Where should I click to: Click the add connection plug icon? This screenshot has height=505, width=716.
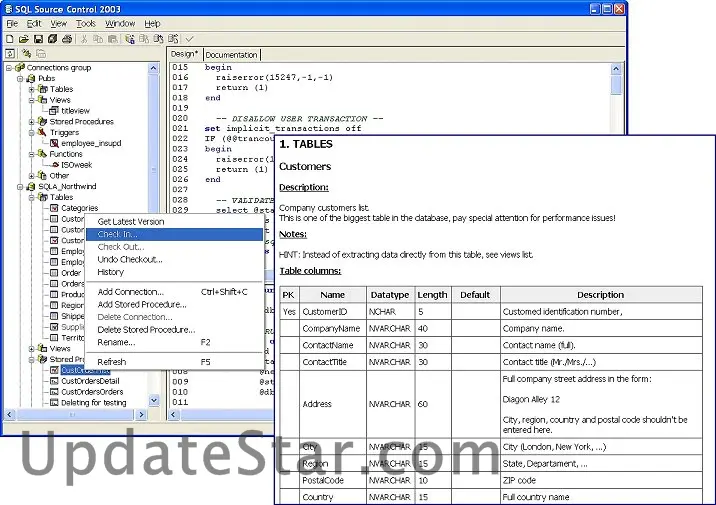tap(26, 54)
